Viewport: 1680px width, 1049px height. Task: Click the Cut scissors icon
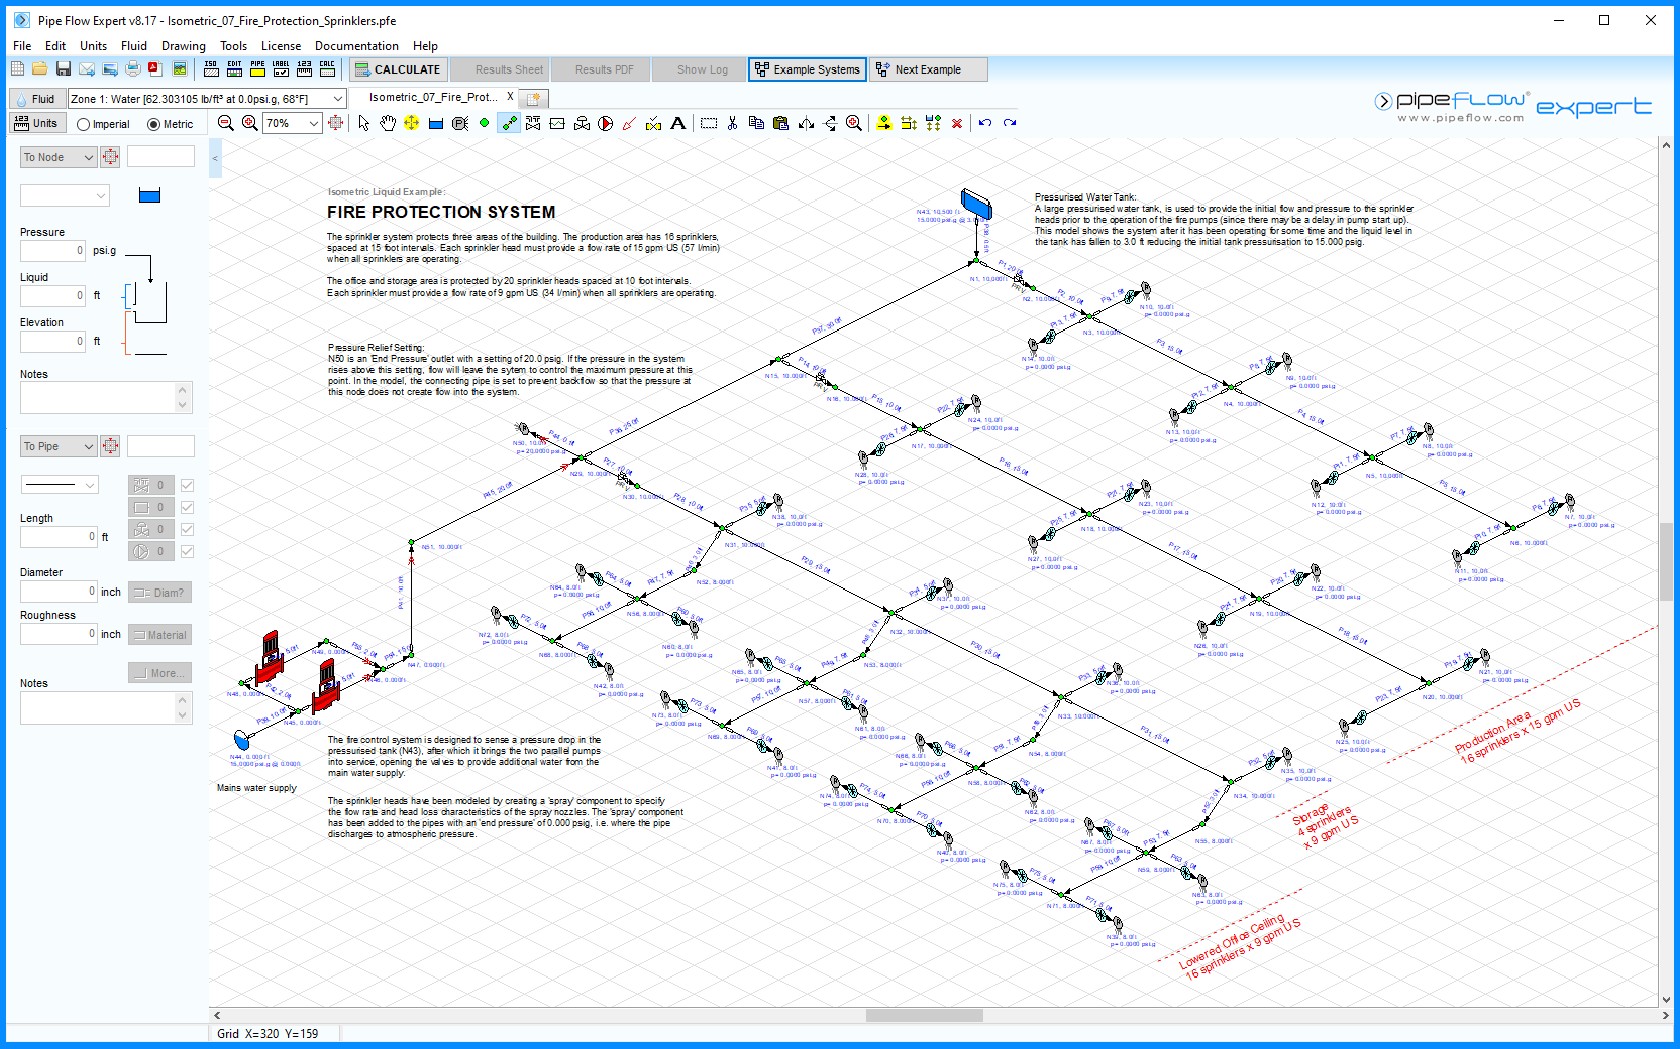(x=733, y=123)
